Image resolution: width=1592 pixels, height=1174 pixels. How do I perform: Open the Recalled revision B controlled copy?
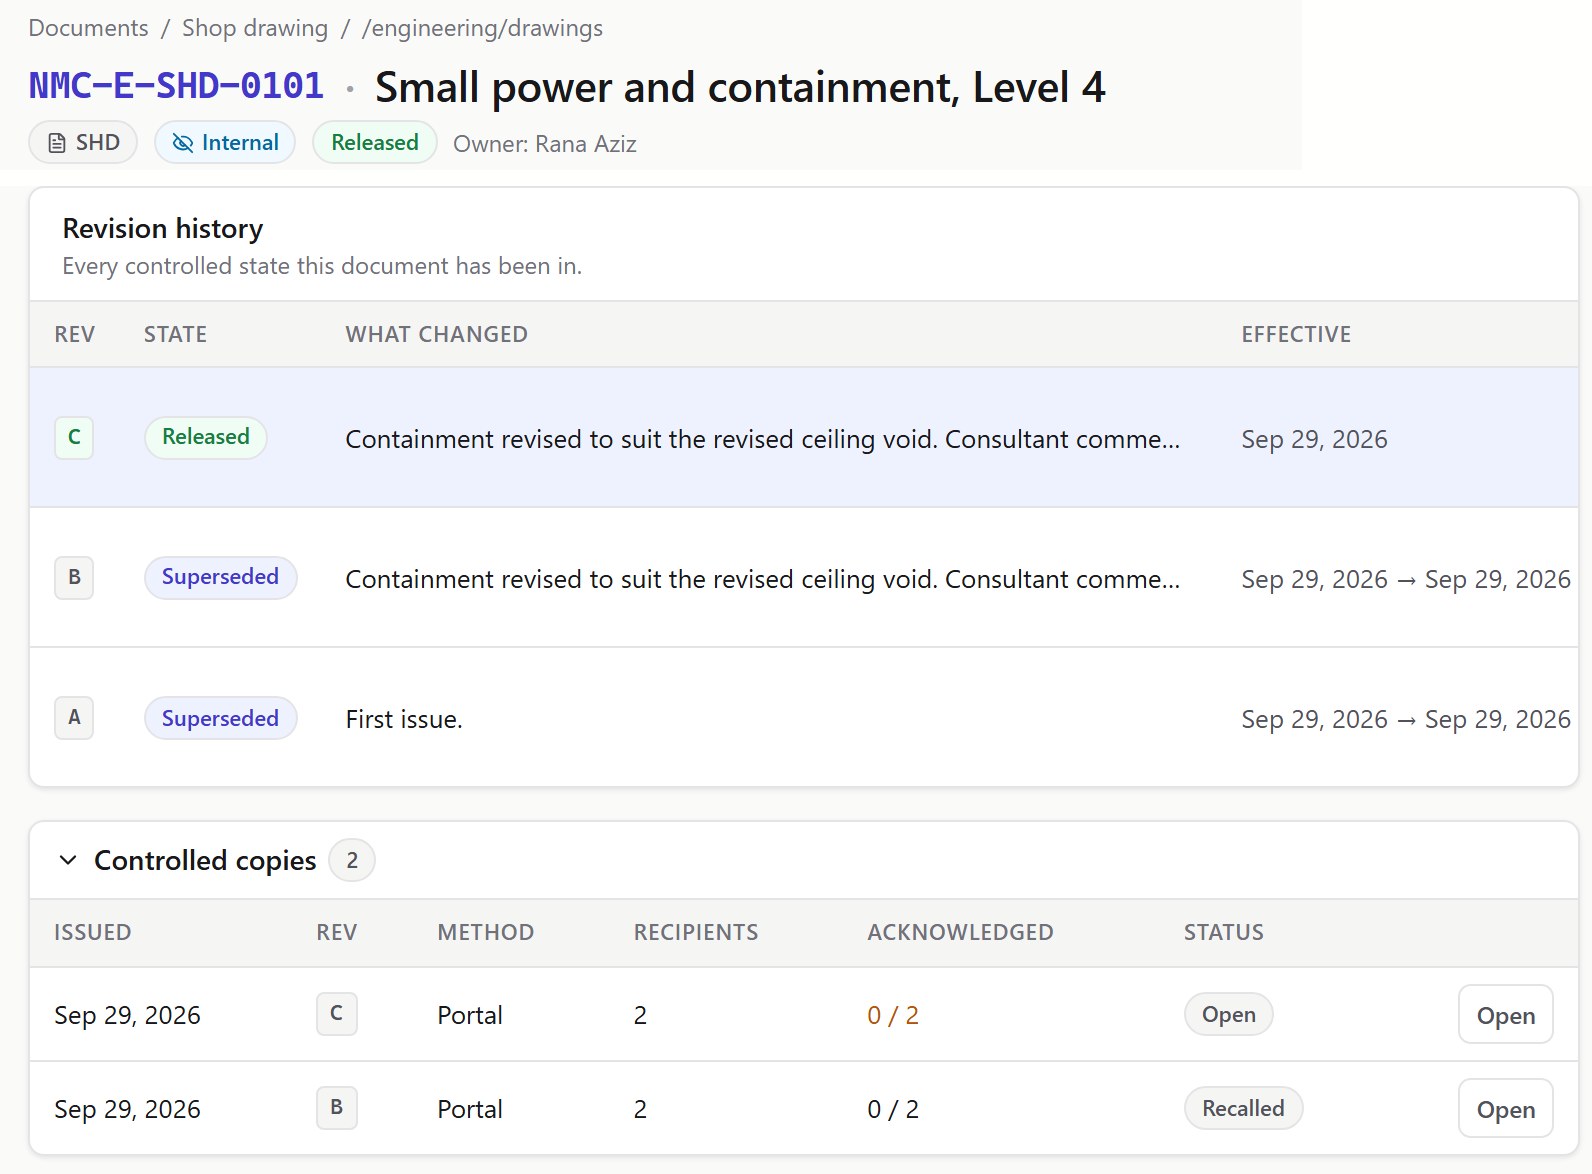[x=1505, y=1109]
